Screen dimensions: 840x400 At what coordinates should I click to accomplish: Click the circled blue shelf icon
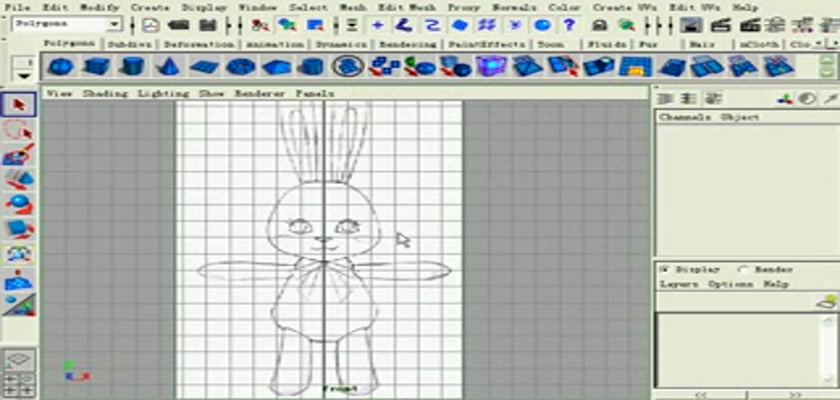pyautogui.click(x=348, y=67)
